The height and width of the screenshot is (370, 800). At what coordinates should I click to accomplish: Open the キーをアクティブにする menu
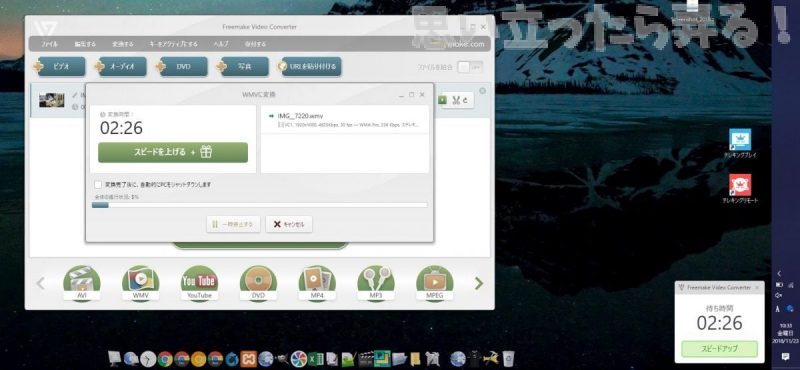coord(173,44)
